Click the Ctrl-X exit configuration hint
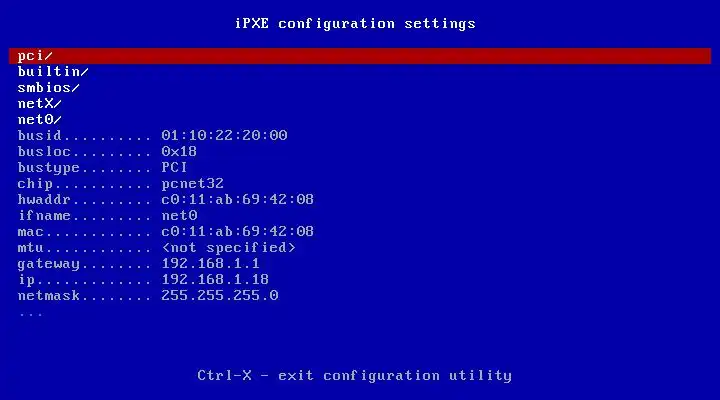The height and width of the screenshot is (400, 720). [x=354, y=376]
